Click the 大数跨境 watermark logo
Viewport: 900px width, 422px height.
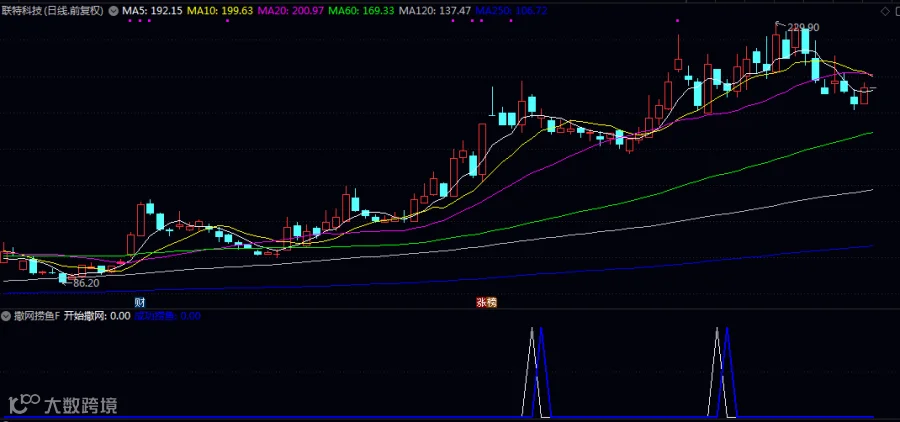pos(63,403)
